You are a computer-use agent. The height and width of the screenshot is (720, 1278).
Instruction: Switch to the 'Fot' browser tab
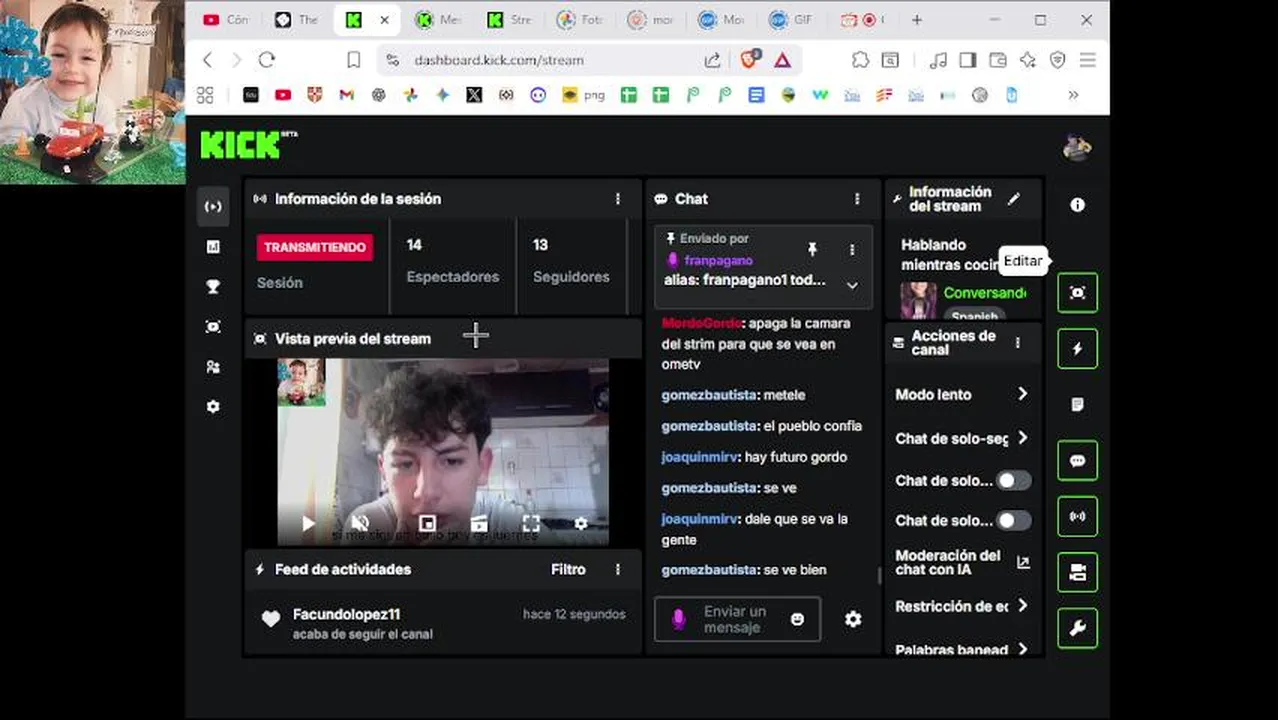point(581,20)
